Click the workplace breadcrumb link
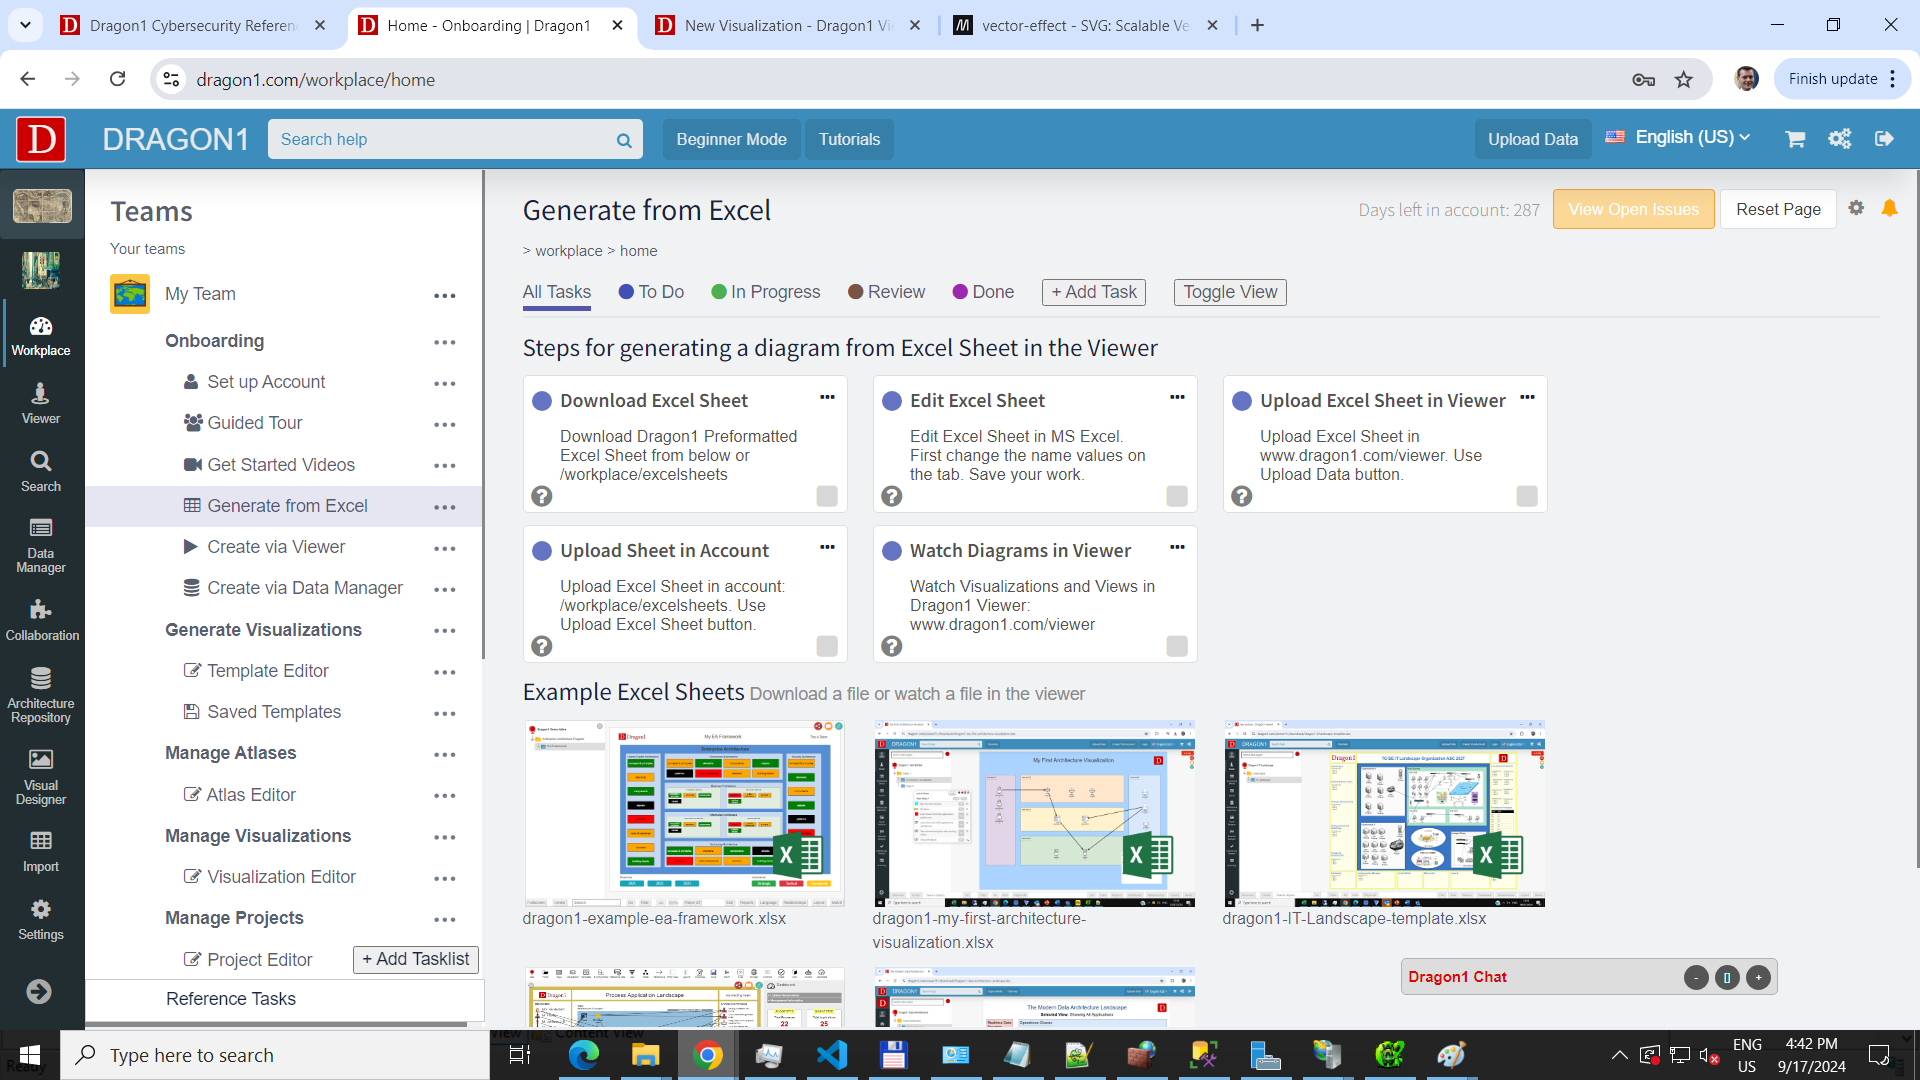This screenshot has height=1080, width=1920. (x=568, y=251)
